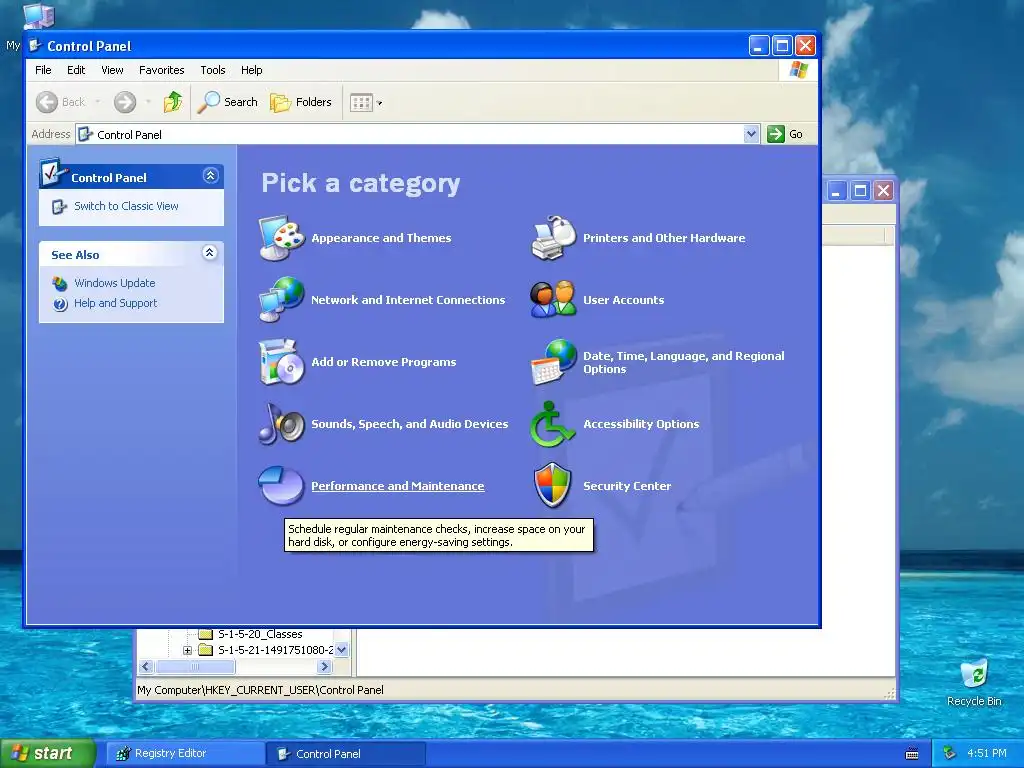
Task: Click the Switch to Classic View link
Action: (x=126, y=206)
